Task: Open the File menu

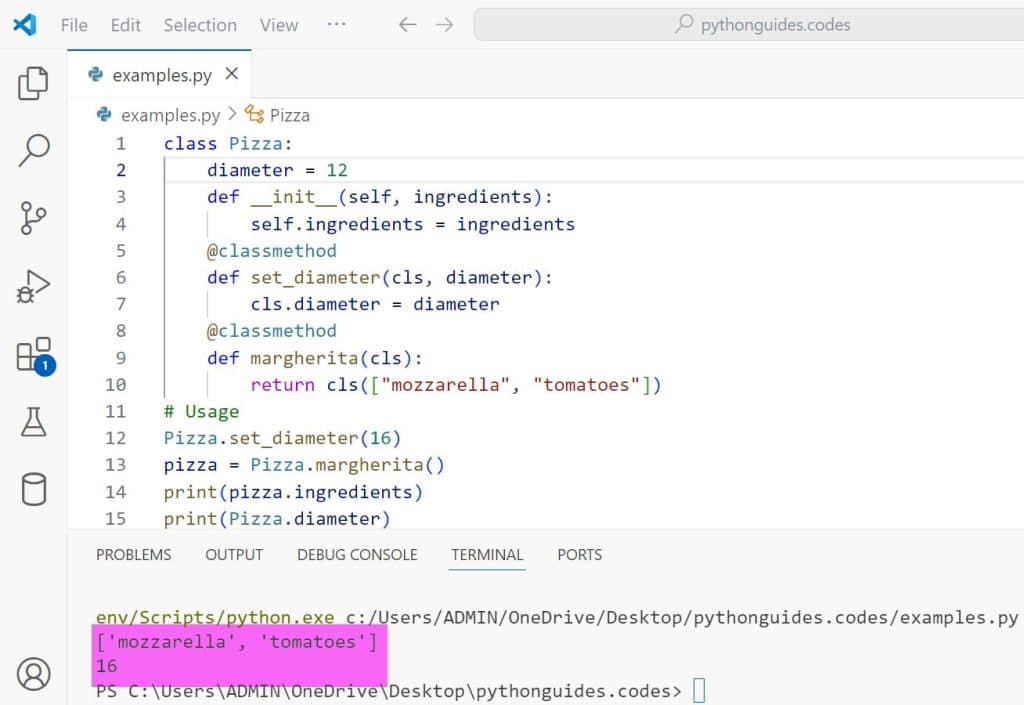Action: point(74,25)
